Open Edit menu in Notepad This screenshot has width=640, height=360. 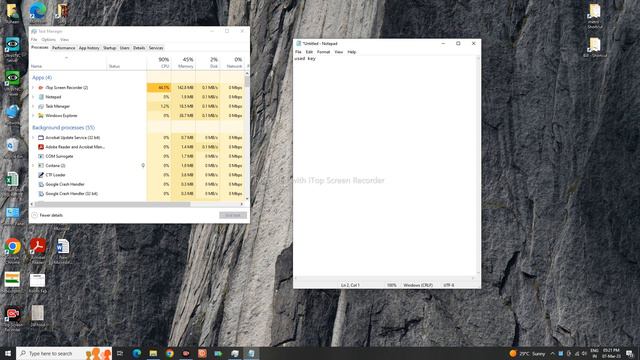309,52
